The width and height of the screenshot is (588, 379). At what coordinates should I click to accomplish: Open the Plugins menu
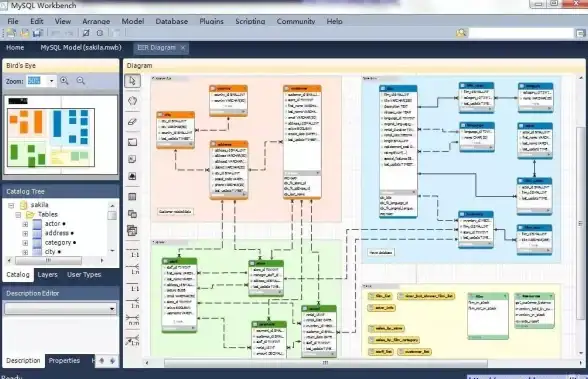click(212, 21)
